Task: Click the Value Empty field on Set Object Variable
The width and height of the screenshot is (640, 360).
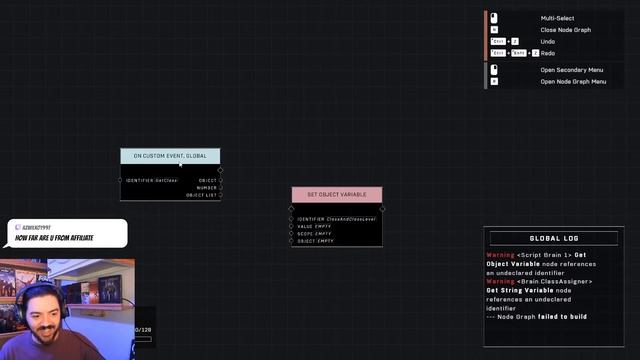Action: click(x=323, y=227)
